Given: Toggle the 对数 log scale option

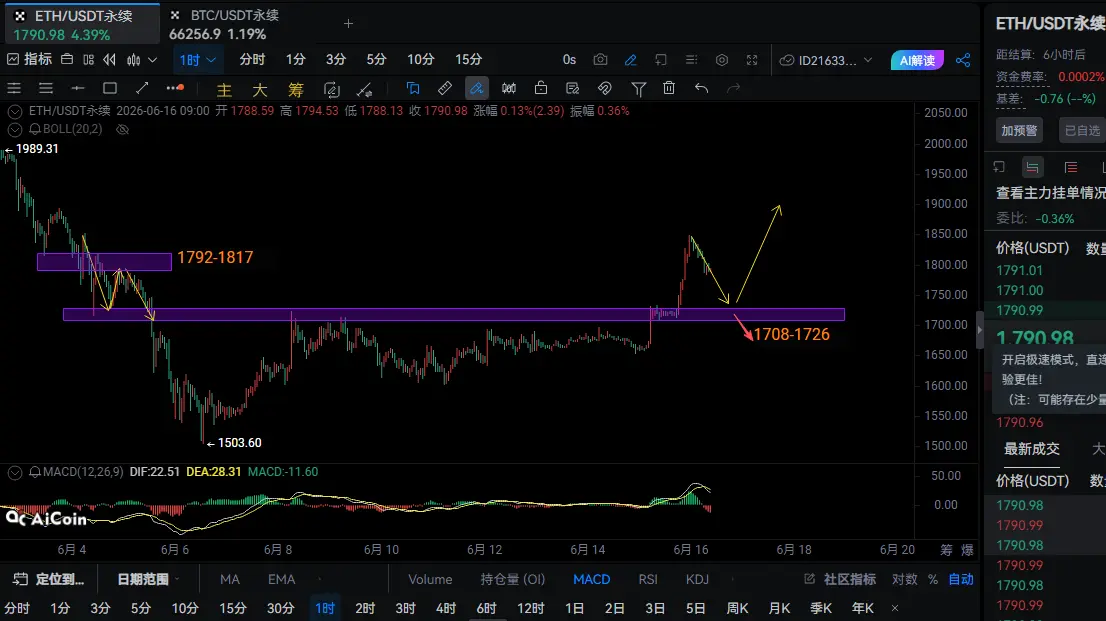Looking at the screenshot, I should pos(904,579).
